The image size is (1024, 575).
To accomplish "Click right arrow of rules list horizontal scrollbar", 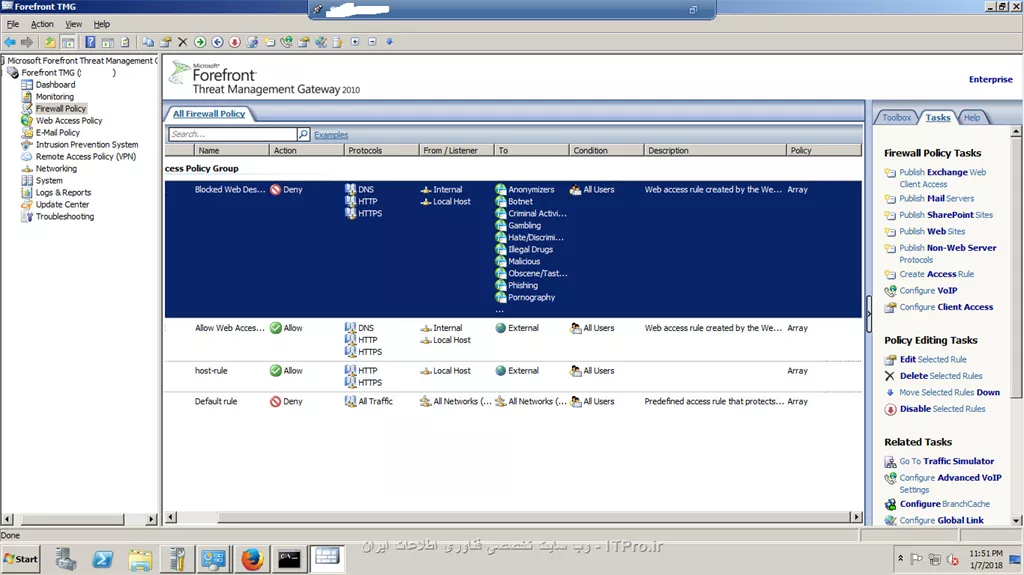I will [856, 517].
